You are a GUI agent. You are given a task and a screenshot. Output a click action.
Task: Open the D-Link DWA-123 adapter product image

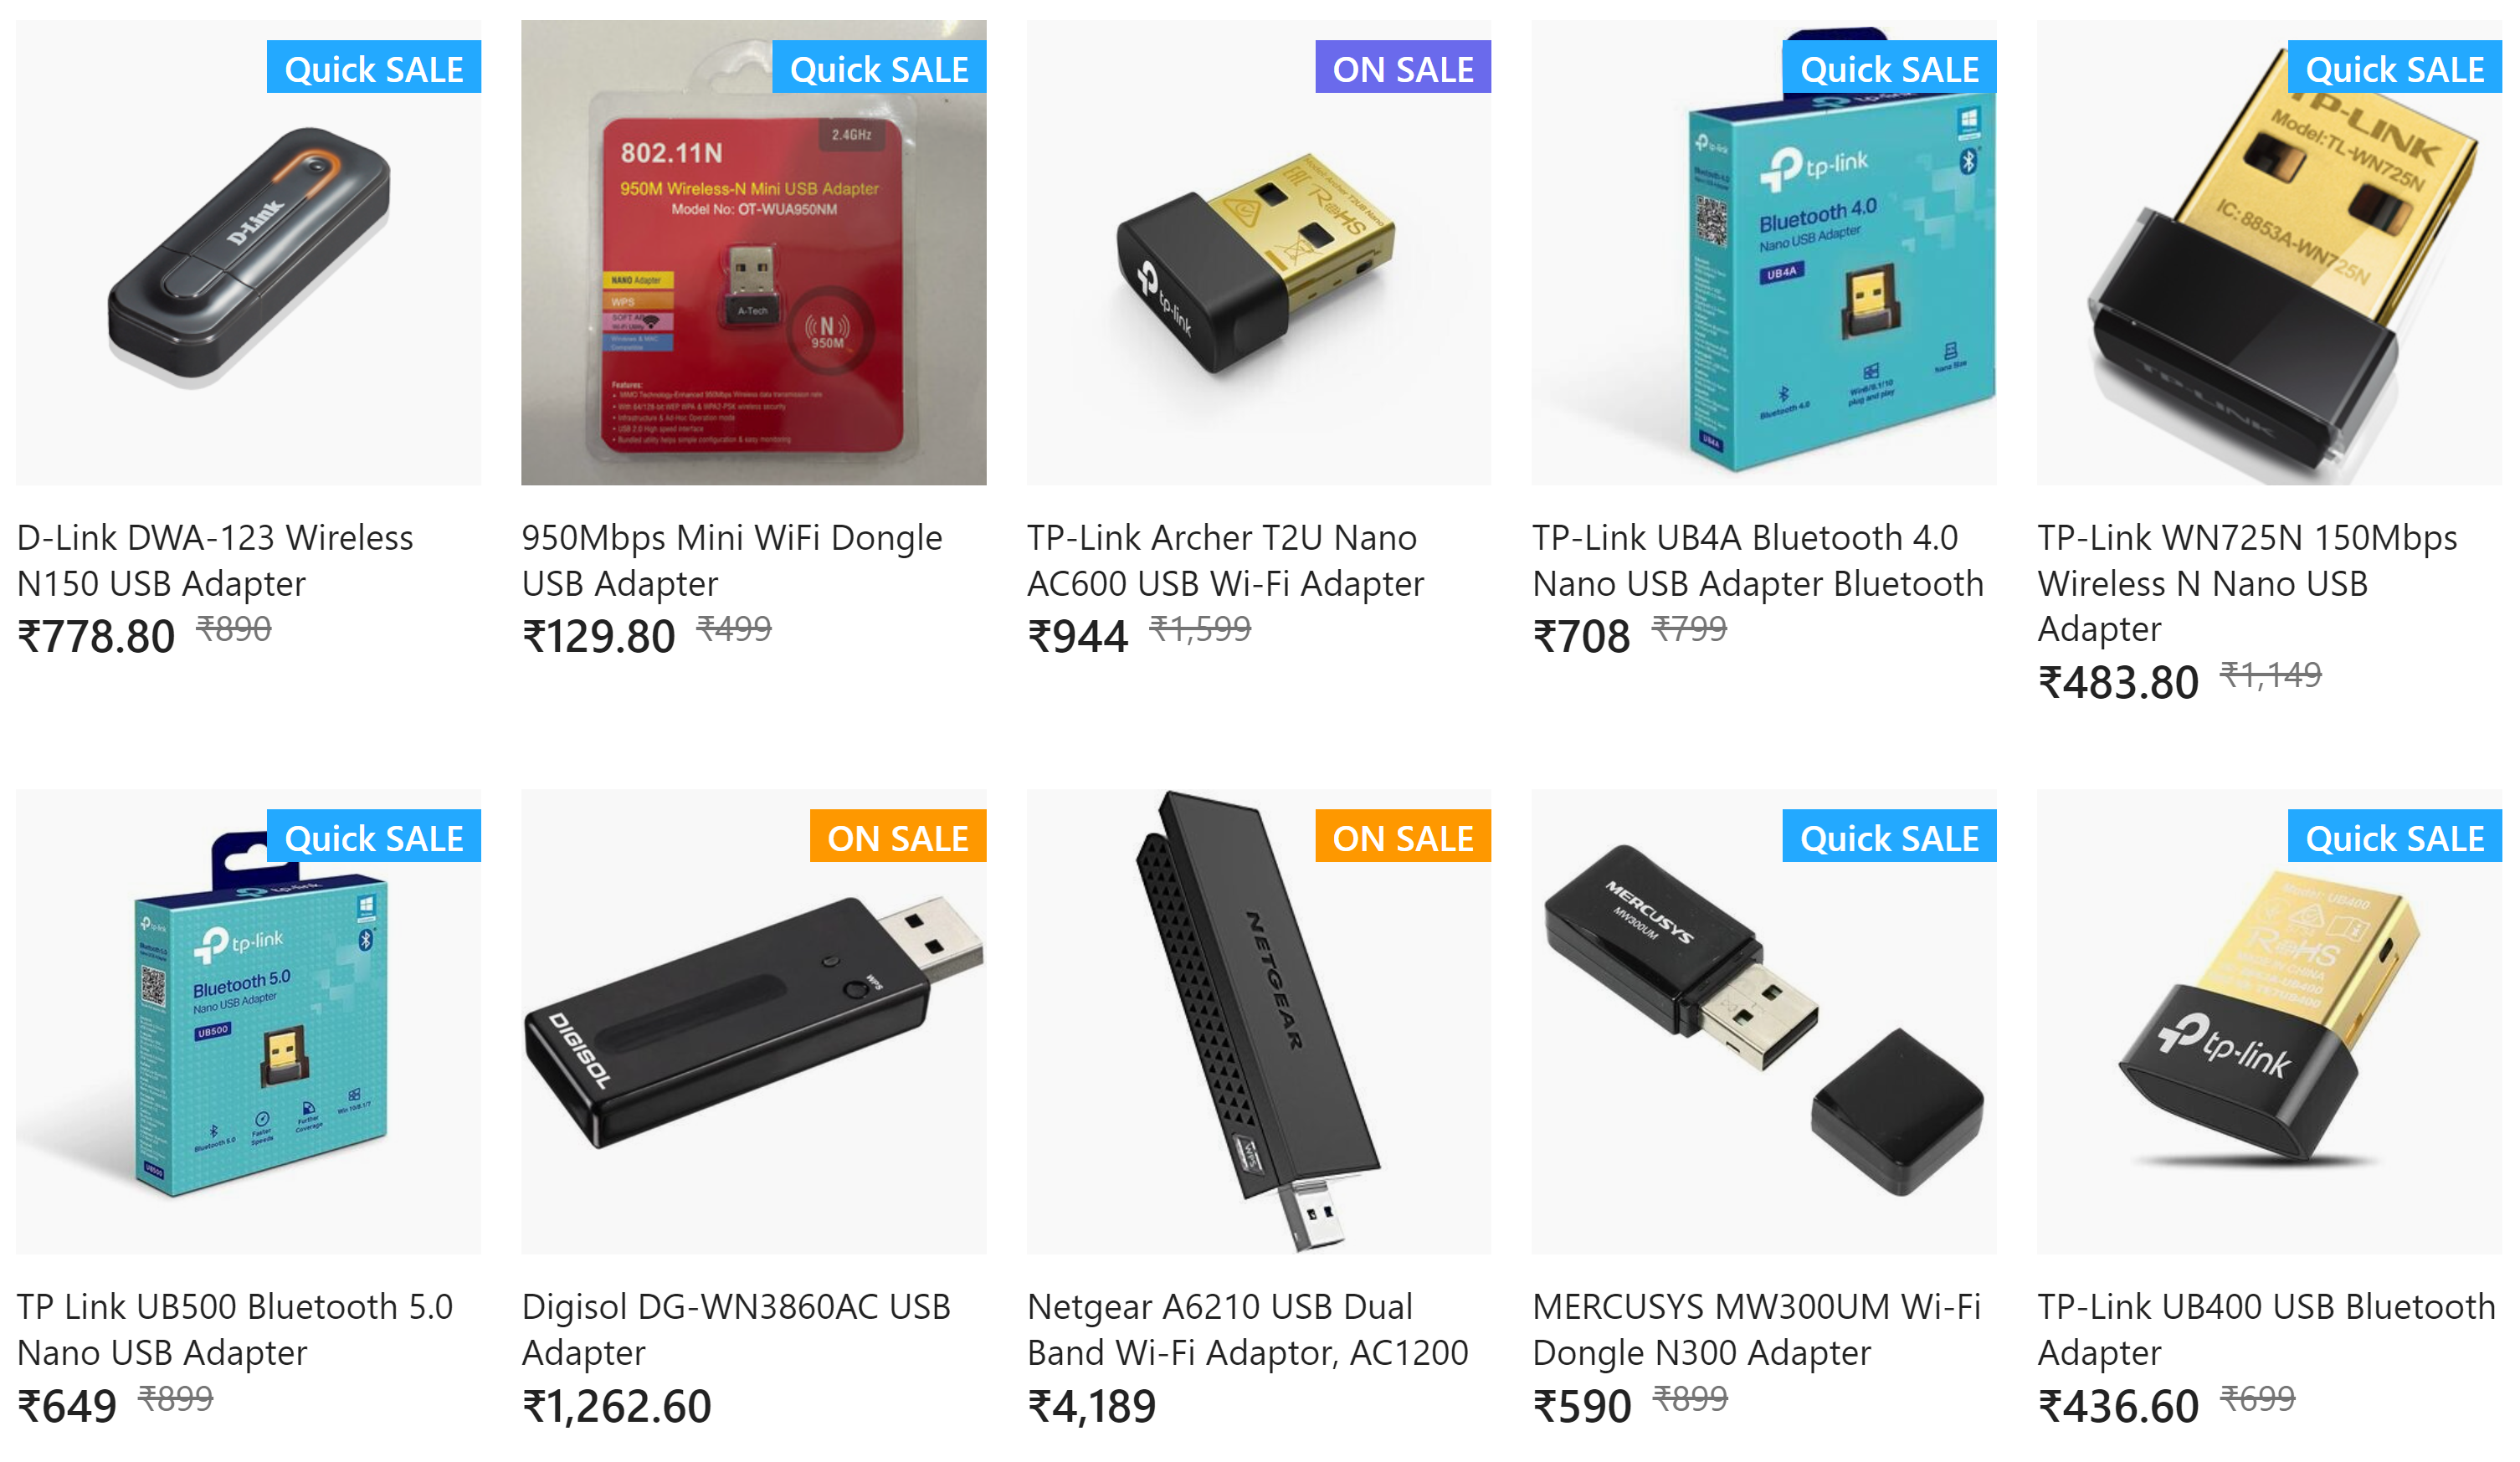[248, 253]
